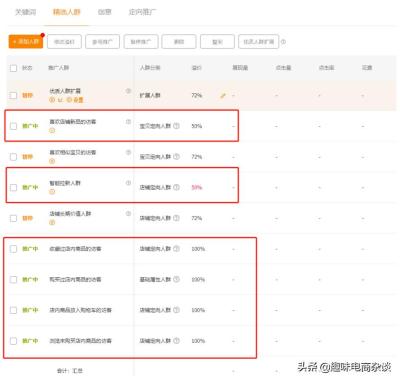Click orange icon under 喜欢店铺新品的访客
The width and height of the screenshot is (400, 381).
coord(52,131)
